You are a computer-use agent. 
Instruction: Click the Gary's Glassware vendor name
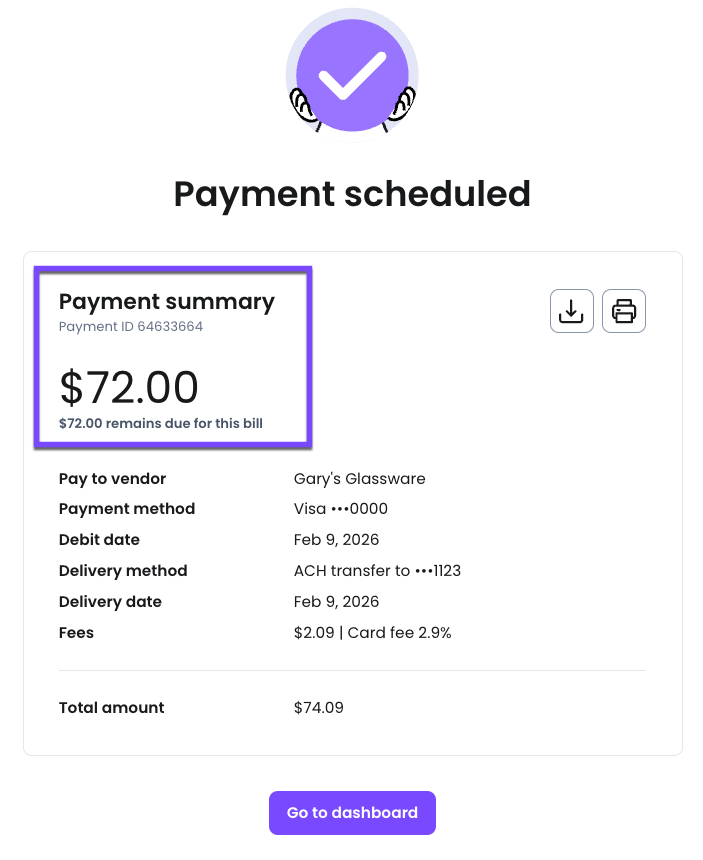tap(360, 478)
